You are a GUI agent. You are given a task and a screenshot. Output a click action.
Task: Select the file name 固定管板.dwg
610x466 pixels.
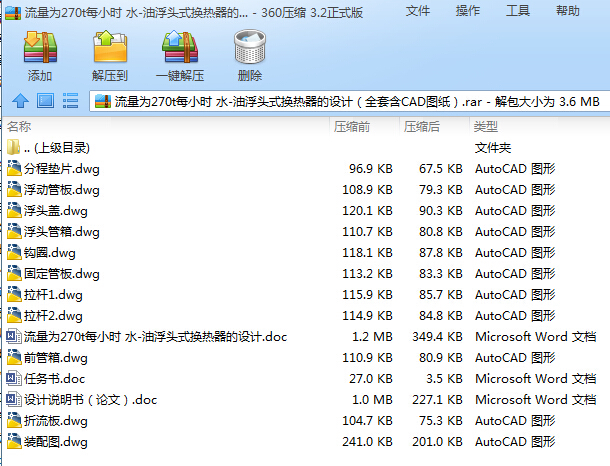62,274
